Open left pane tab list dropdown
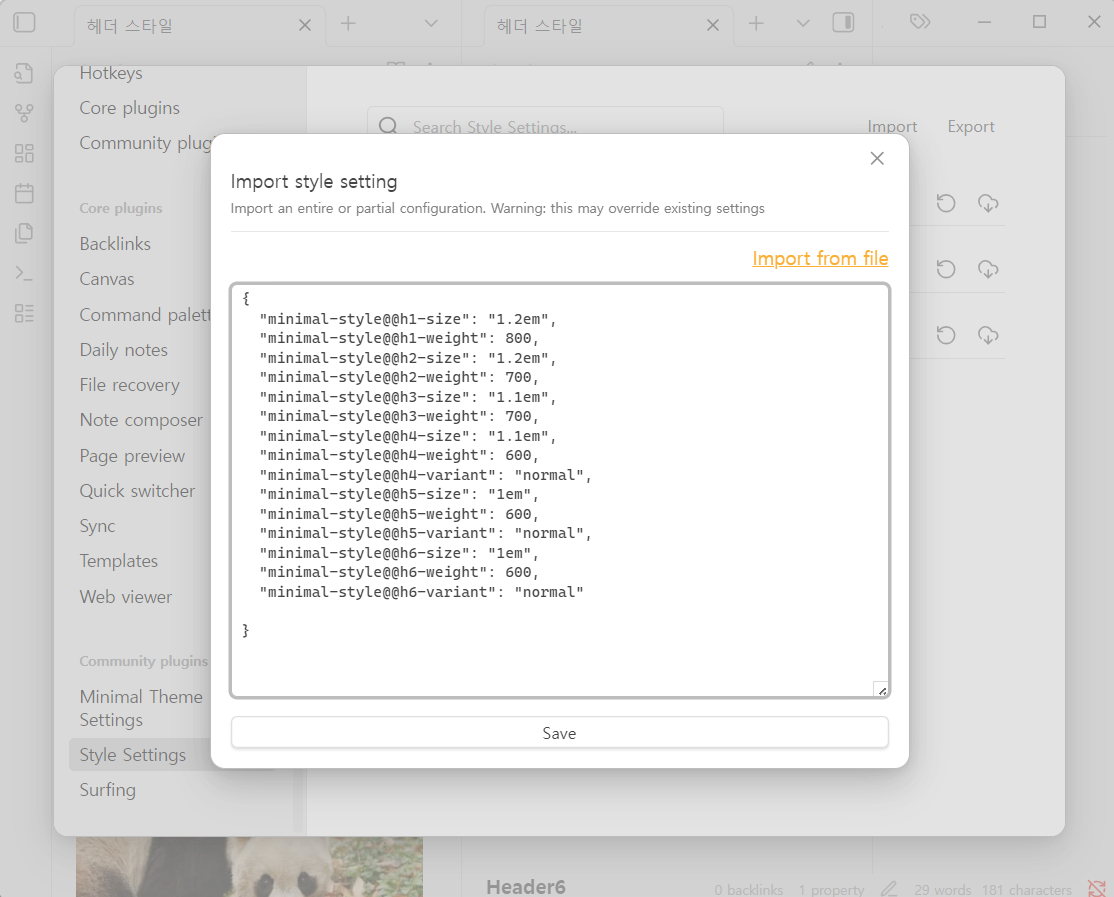 click(431, 23)
